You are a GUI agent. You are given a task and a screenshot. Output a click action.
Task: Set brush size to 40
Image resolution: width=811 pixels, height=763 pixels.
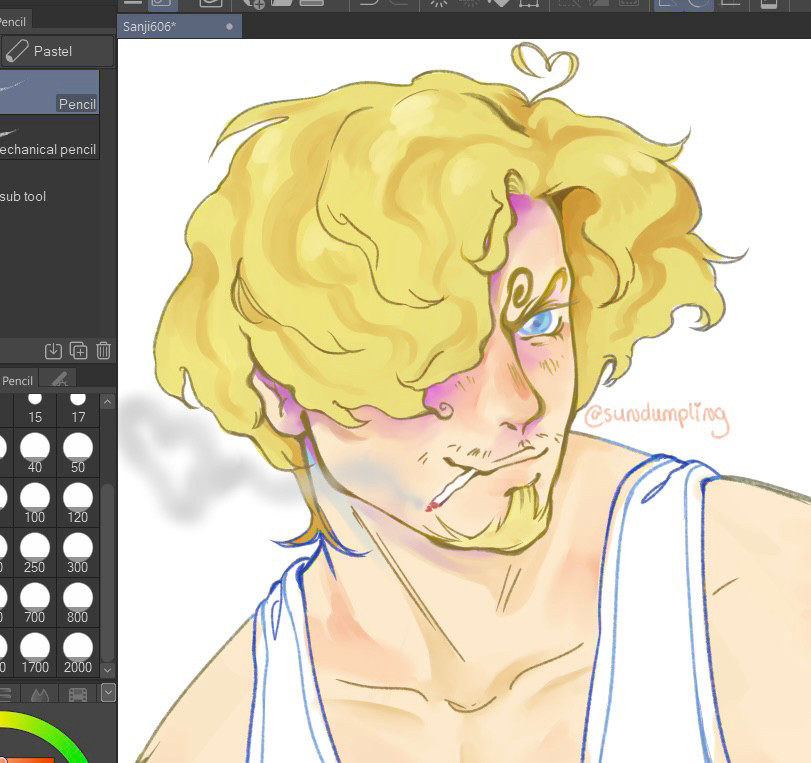35,453
